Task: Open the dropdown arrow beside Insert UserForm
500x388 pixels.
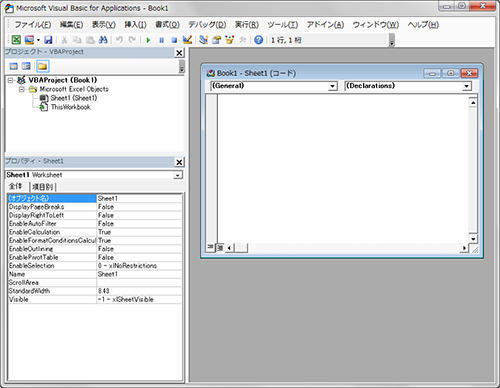Action: point(38,40)
